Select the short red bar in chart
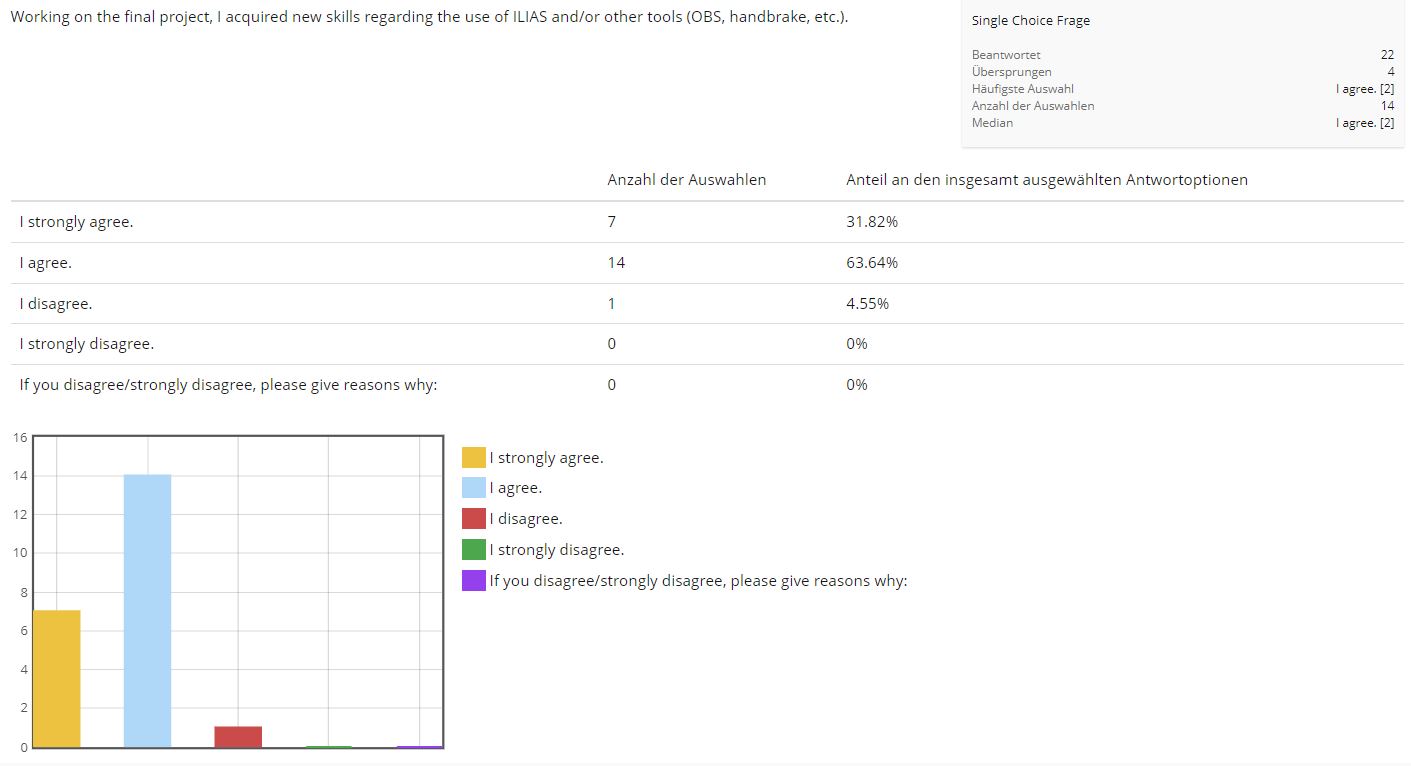This screenshot has height=766, width=1411. click(238, 736)
